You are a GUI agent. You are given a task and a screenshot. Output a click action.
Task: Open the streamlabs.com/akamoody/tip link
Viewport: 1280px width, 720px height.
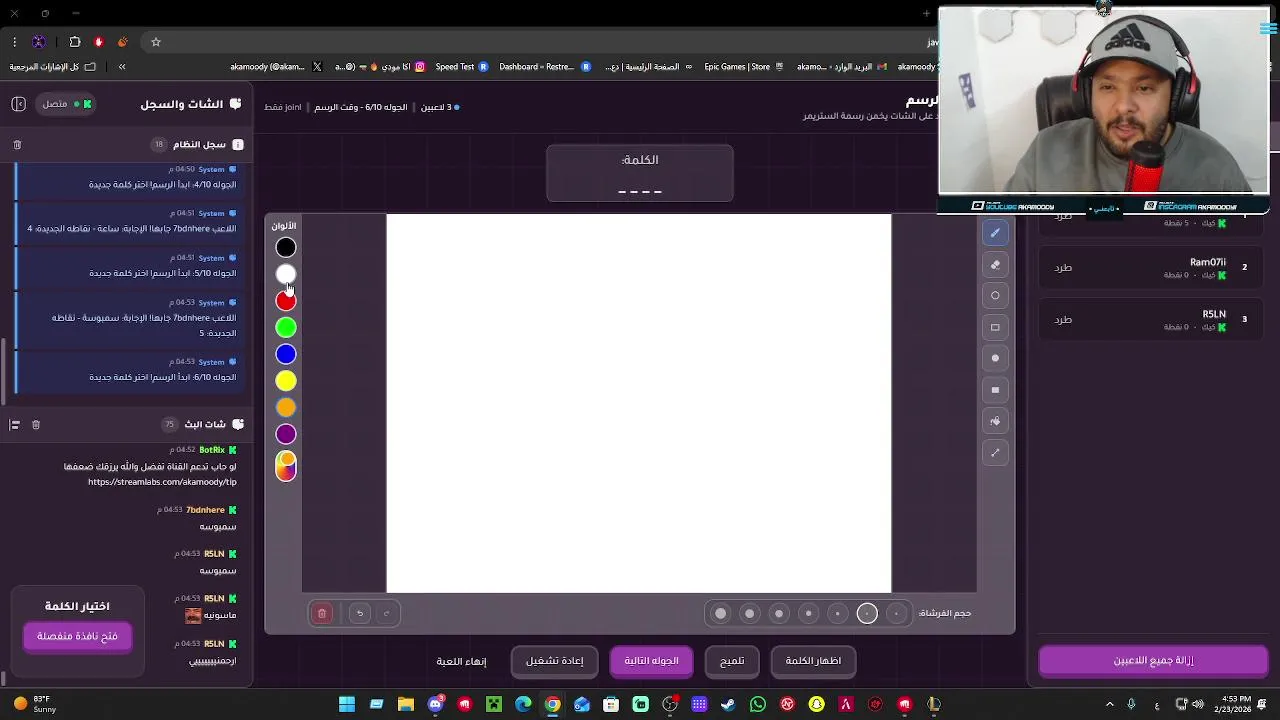pyautogui.click(x=162, y=482)
